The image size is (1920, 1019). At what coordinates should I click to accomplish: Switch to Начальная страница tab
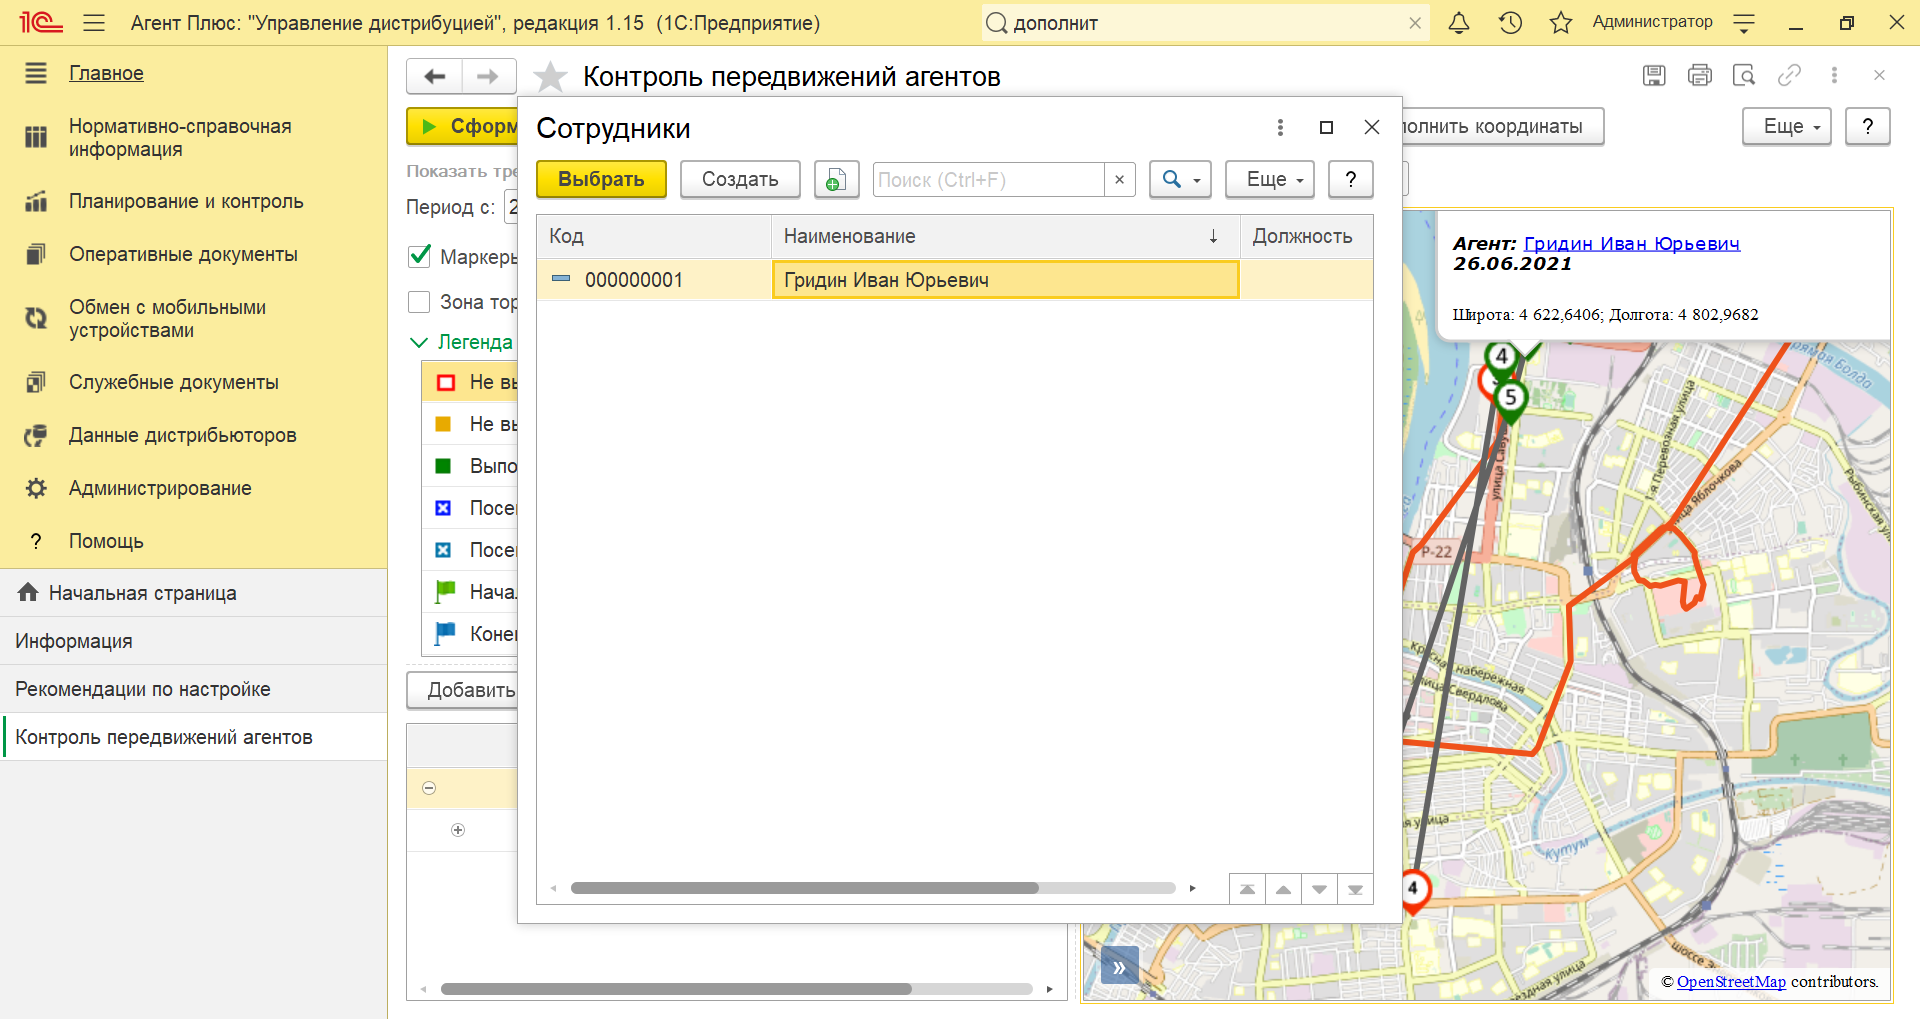pyautogui.click(x=193, y=593)
